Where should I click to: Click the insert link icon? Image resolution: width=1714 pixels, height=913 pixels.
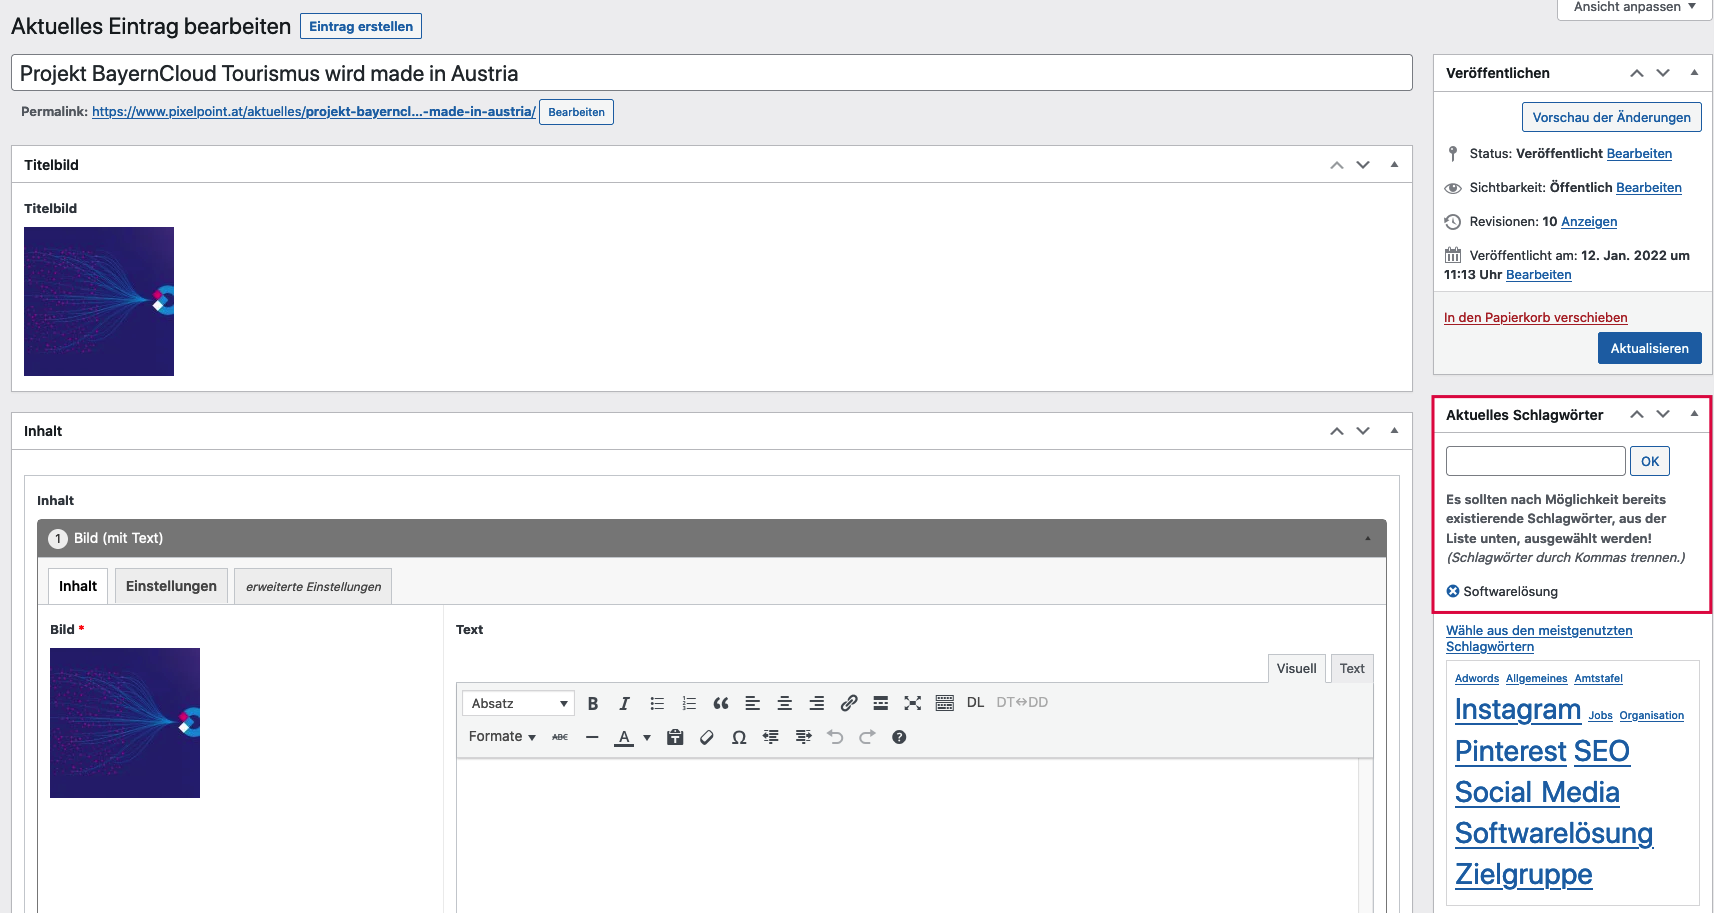click(848, 704)
